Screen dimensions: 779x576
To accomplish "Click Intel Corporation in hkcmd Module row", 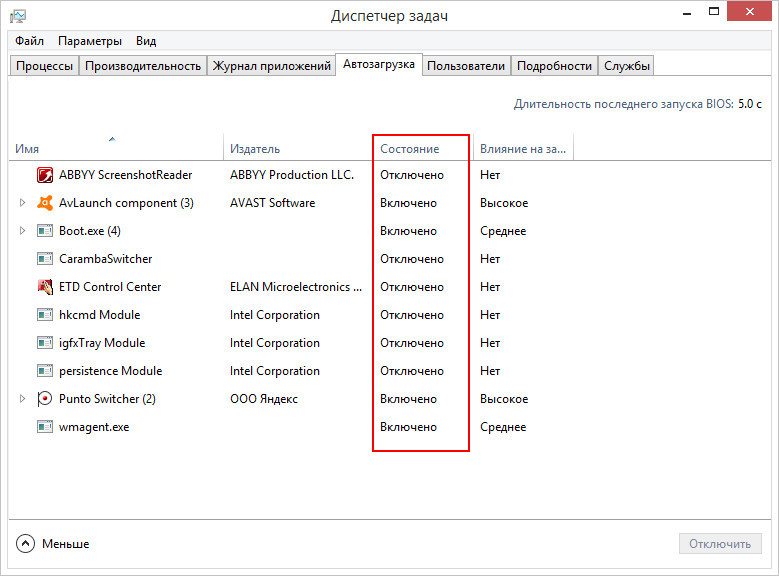I will click(x=275, y=315).
